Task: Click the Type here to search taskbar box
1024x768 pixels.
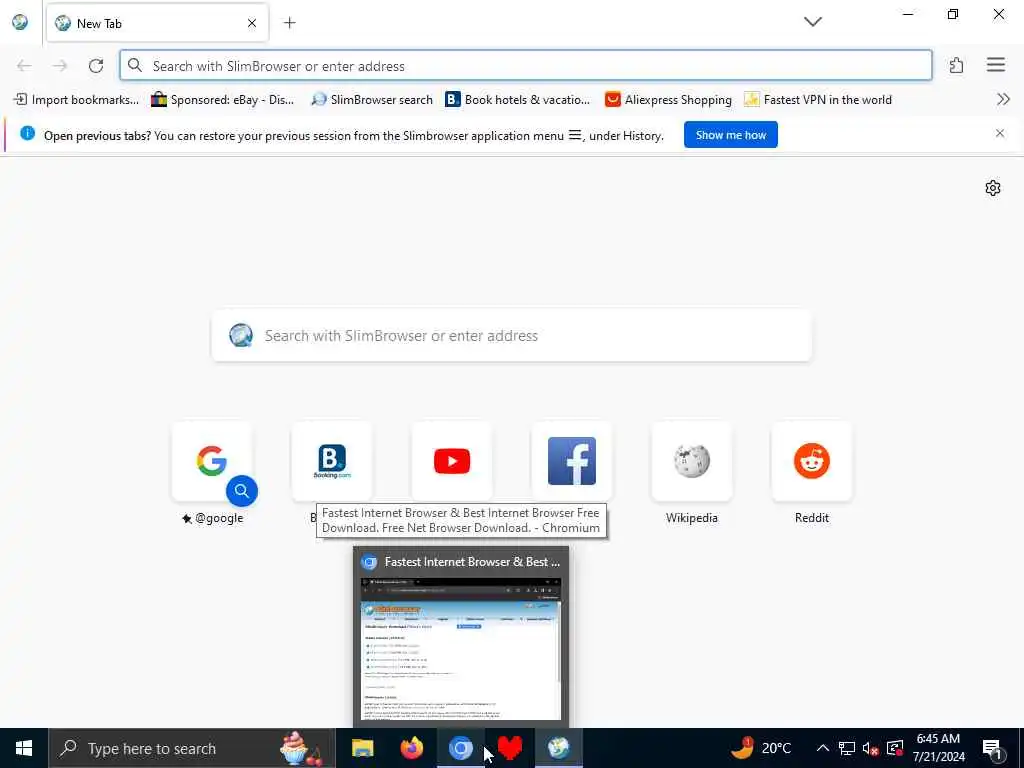Action: click(192, 748)
